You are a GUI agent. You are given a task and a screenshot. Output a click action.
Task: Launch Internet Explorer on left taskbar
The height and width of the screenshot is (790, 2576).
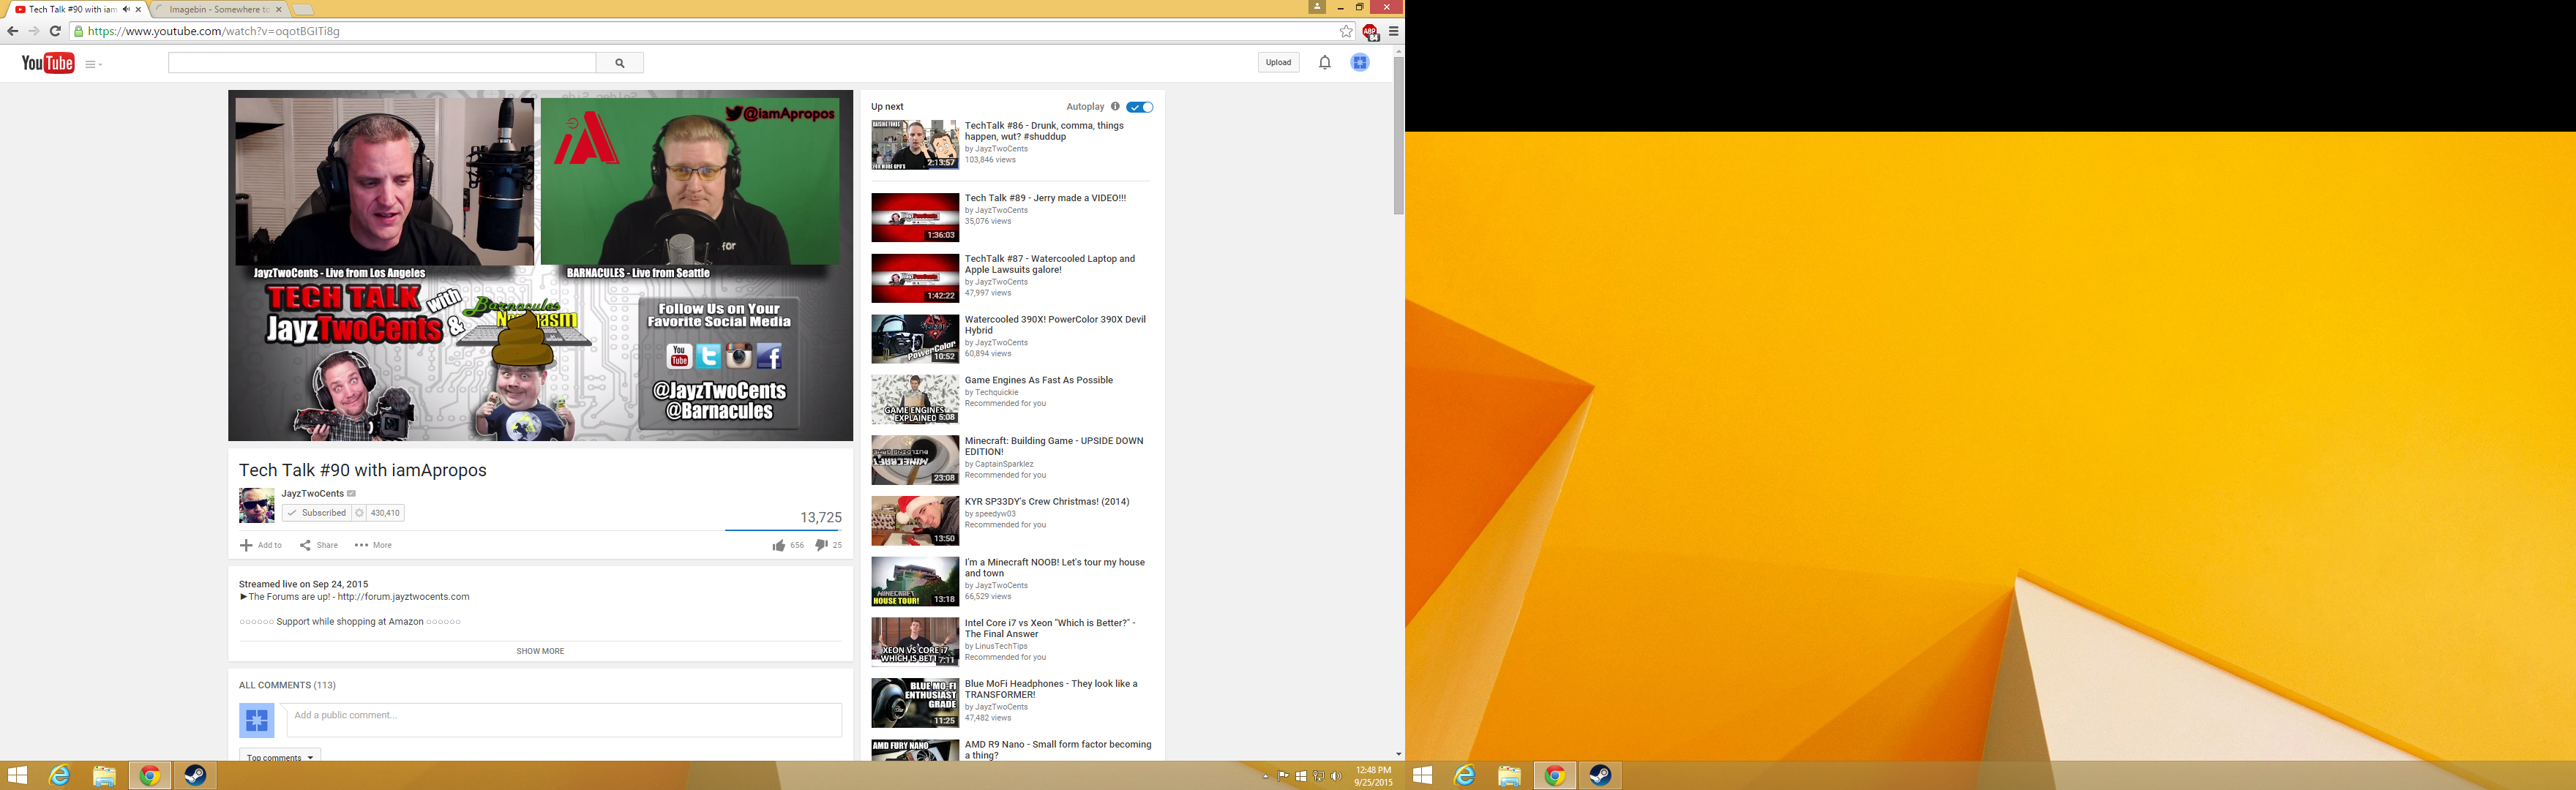click(x=60, y=775)
